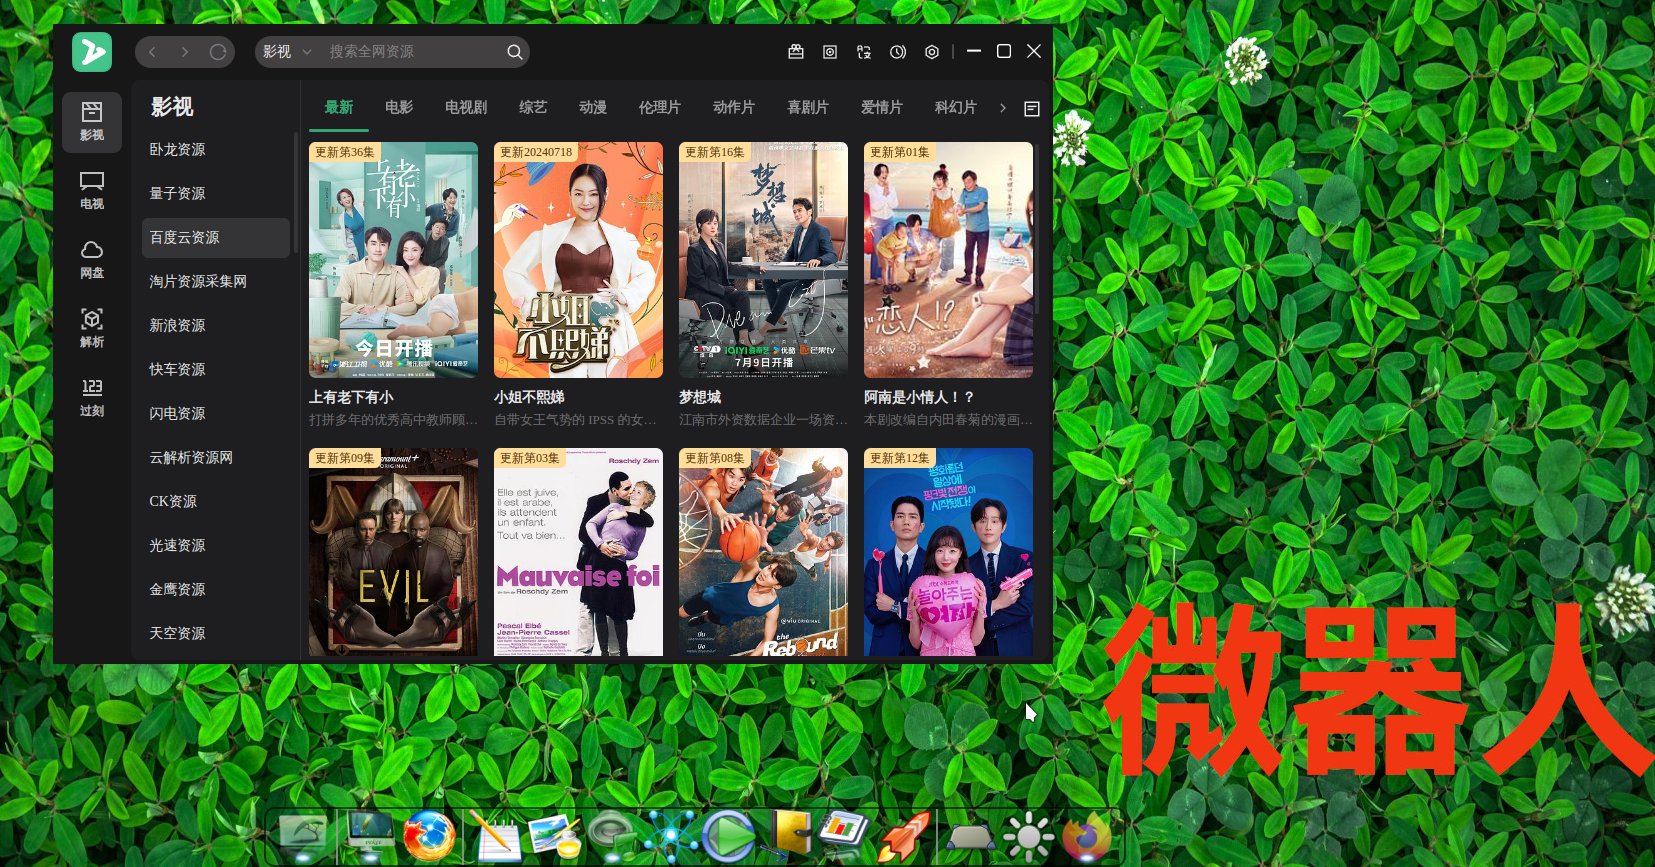Open the Rebound basketball poster
Viewport: 1655px width, 867px height.
point(763,552)
